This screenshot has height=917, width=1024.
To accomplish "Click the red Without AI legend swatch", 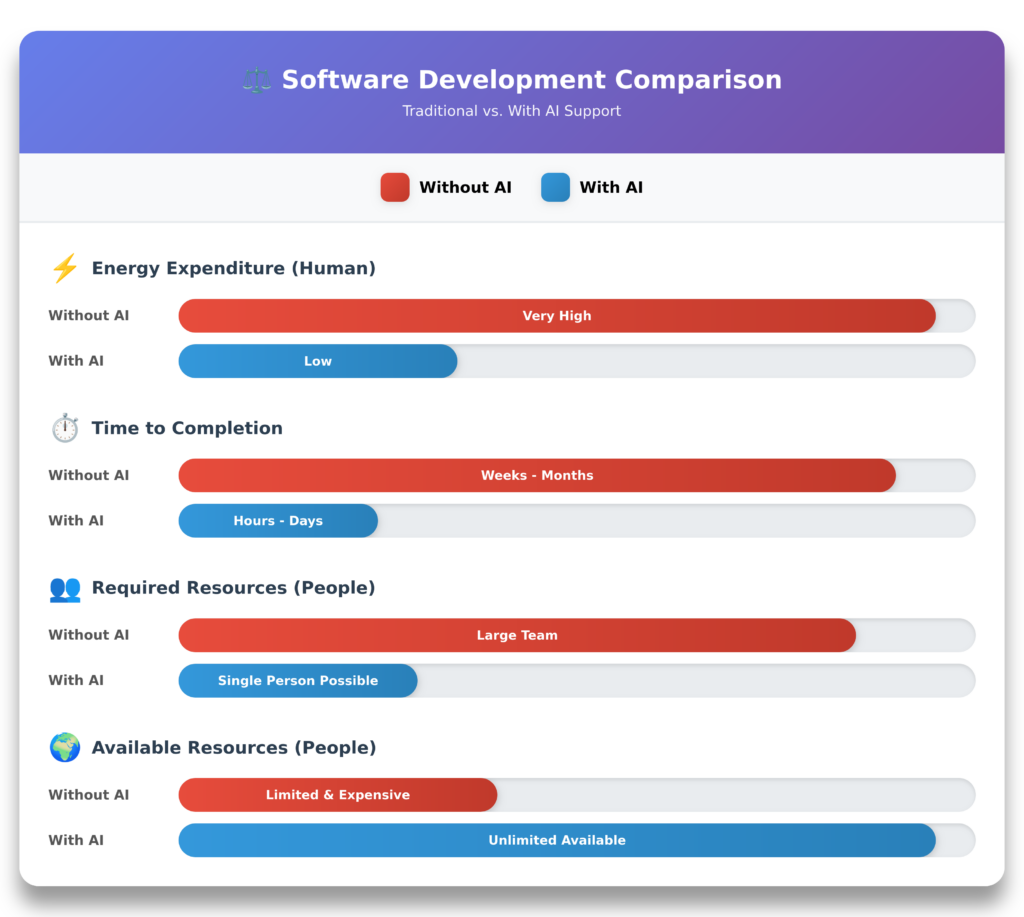I will tap(395, 187).
